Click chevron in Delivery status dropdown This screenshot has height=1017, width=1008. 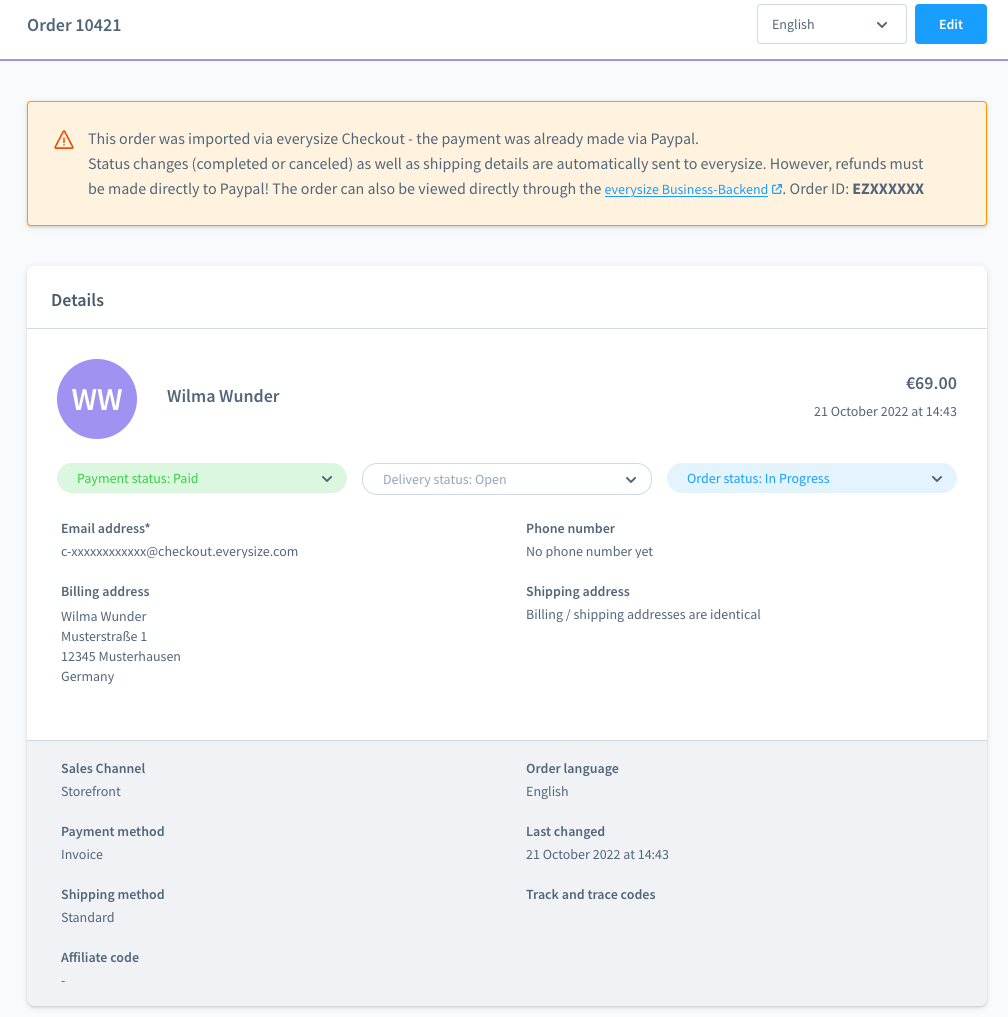(630, 480)
